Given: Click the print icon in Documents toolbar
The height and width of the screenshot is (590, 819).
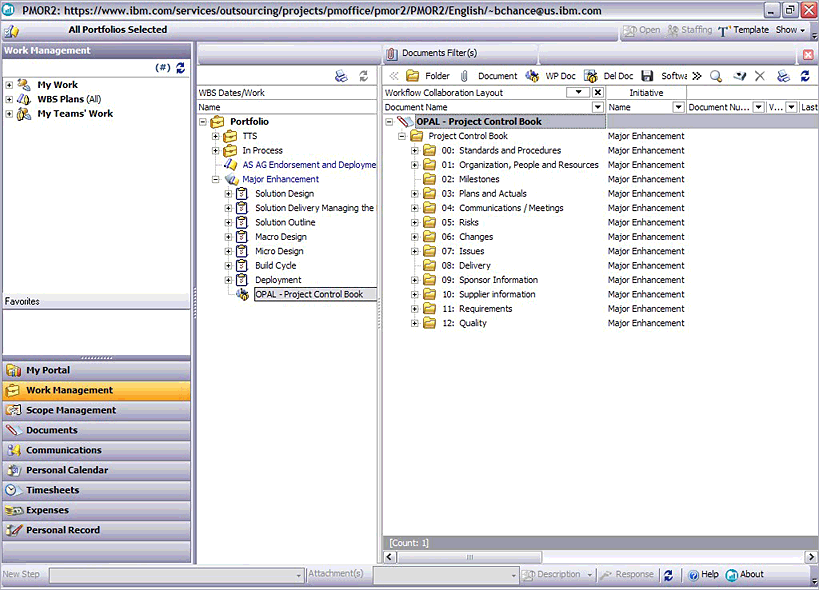Looking at the screenshot, I should (x=783, y=76).
